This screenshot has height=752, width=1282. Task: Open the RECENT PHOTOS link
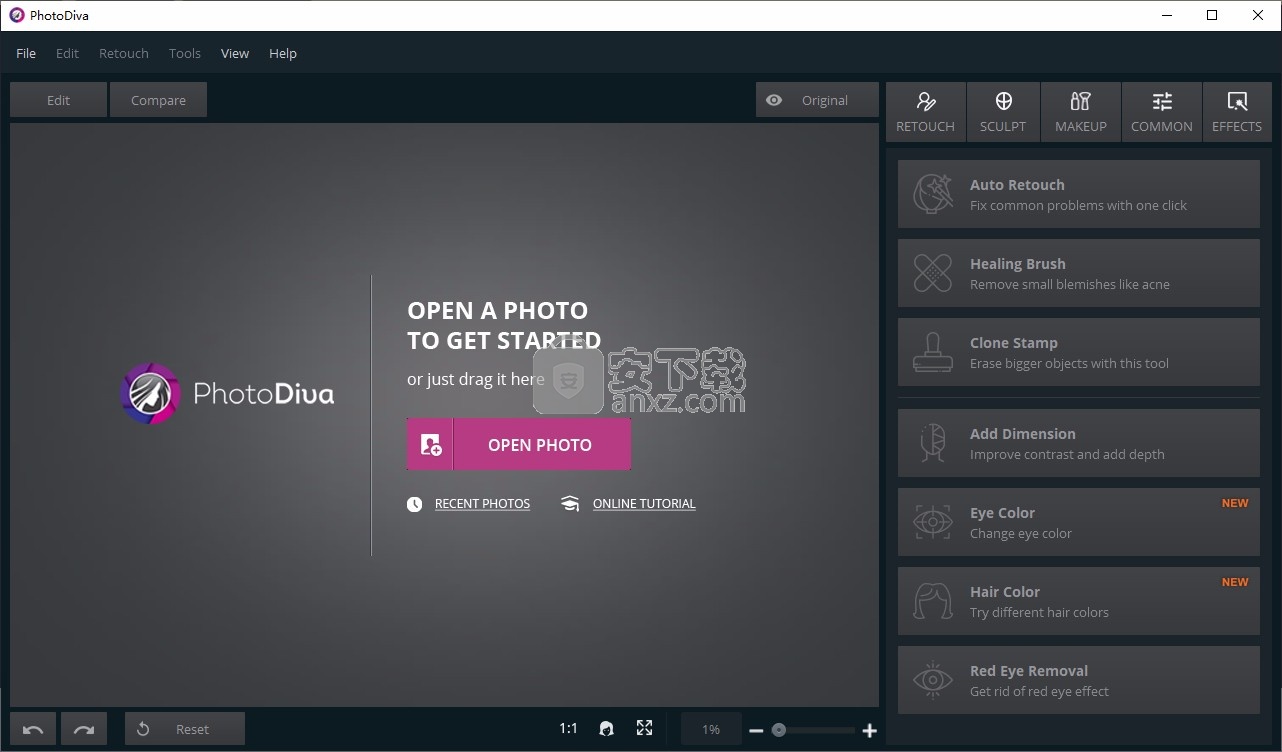(482, 504)
